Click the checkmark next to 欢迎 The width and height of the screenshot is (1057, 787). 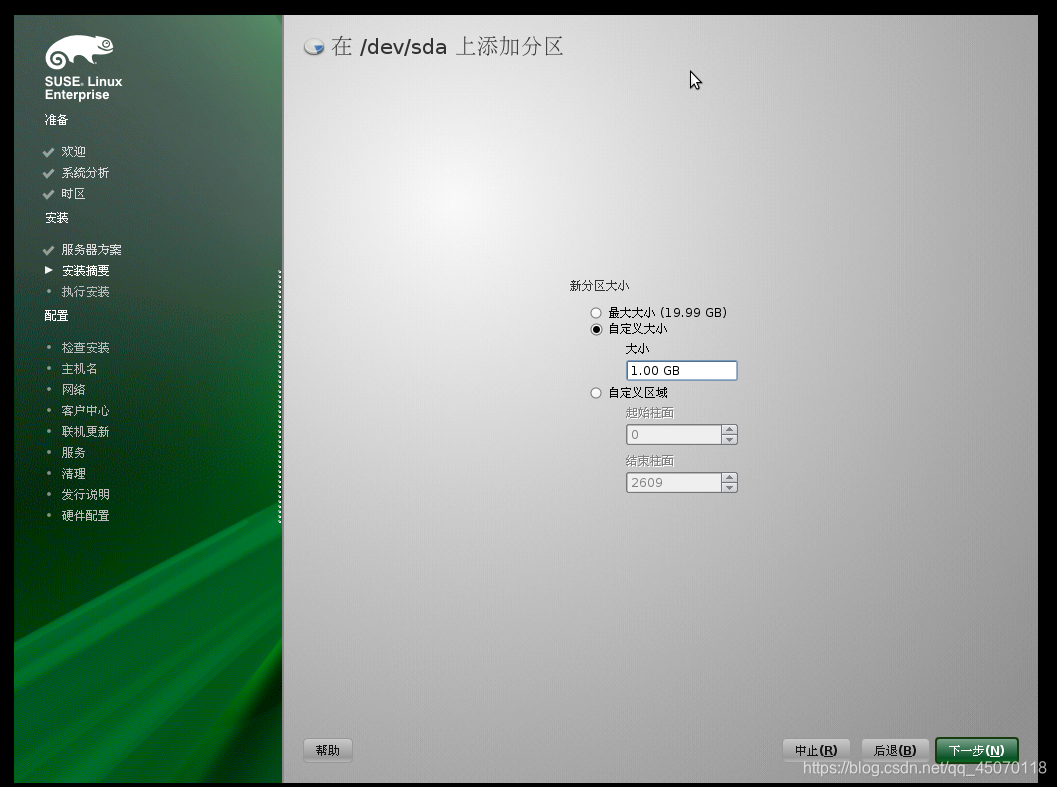[x=48, y=152]
